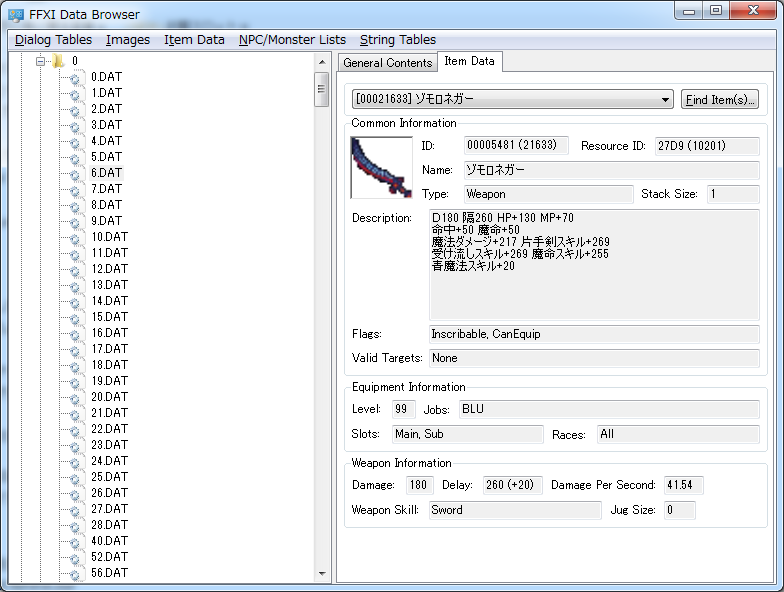Click the Valid Targets field

click(594, 358)
